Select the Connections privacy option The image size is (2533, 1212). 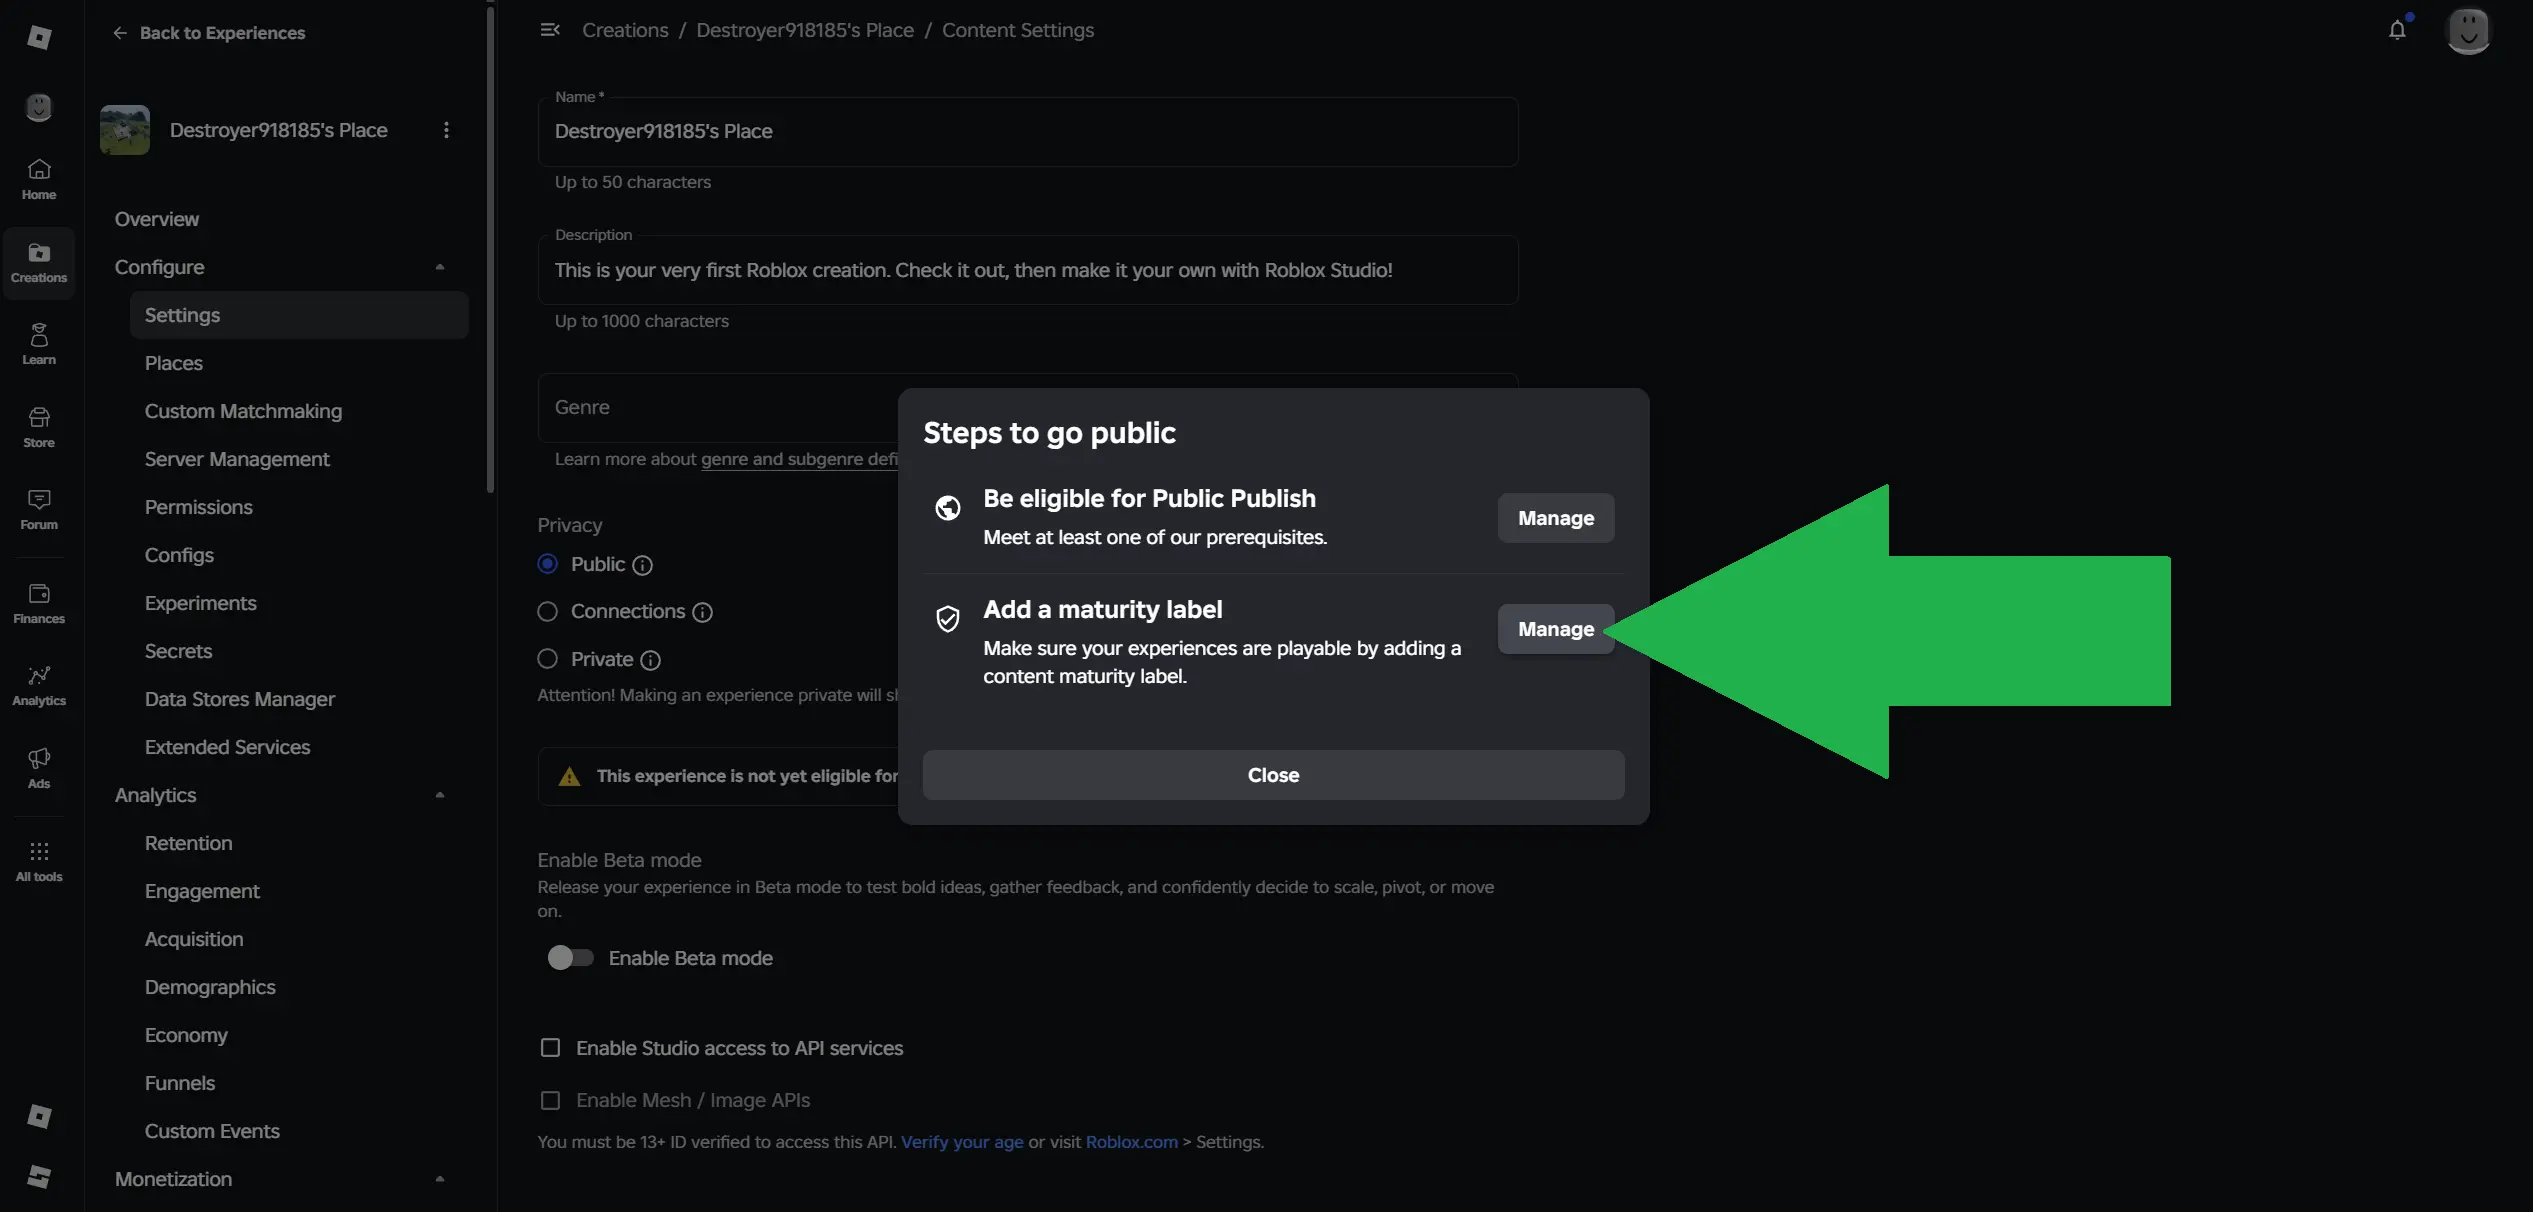point(548,611)
